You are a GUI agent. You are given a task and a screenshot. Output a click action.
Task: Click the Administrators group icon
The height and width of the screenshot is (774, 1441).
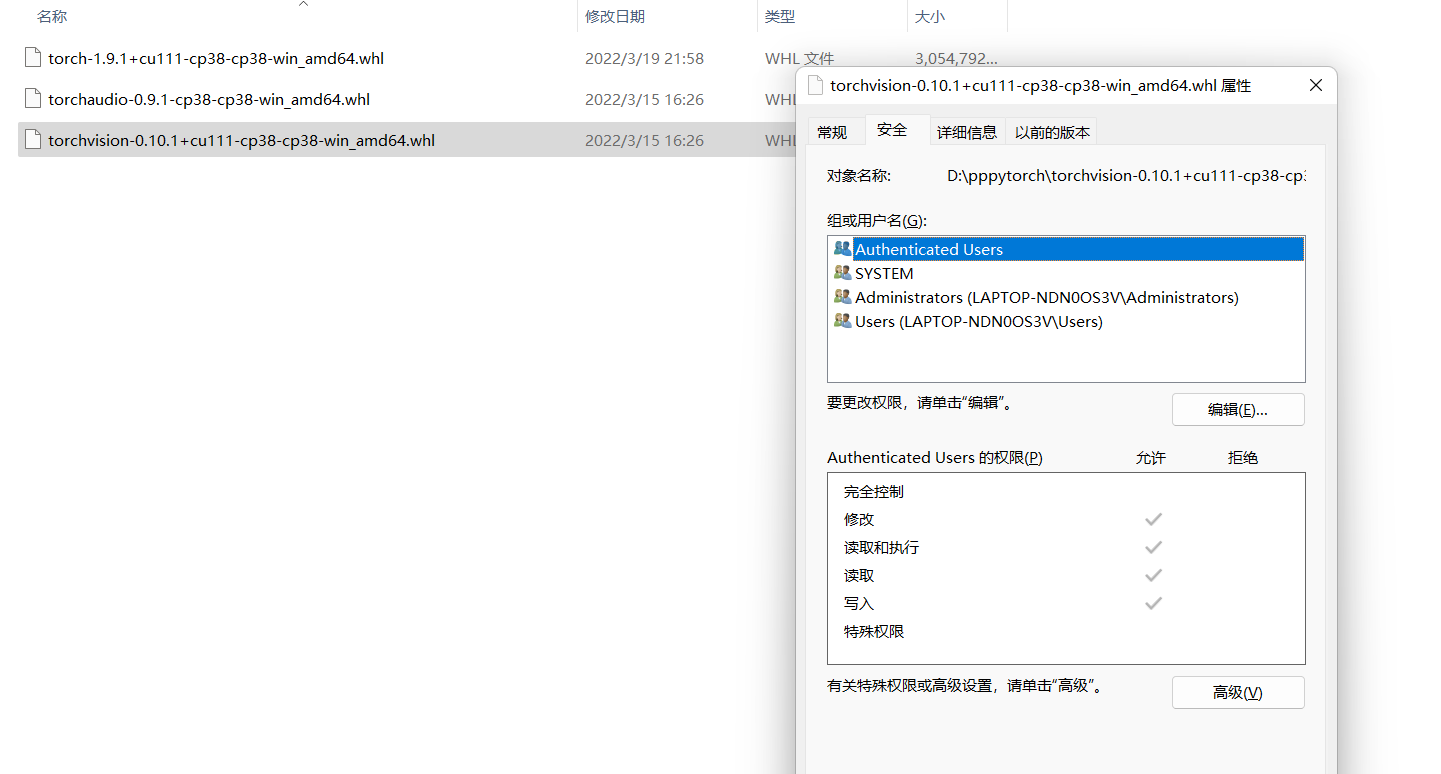842,297
